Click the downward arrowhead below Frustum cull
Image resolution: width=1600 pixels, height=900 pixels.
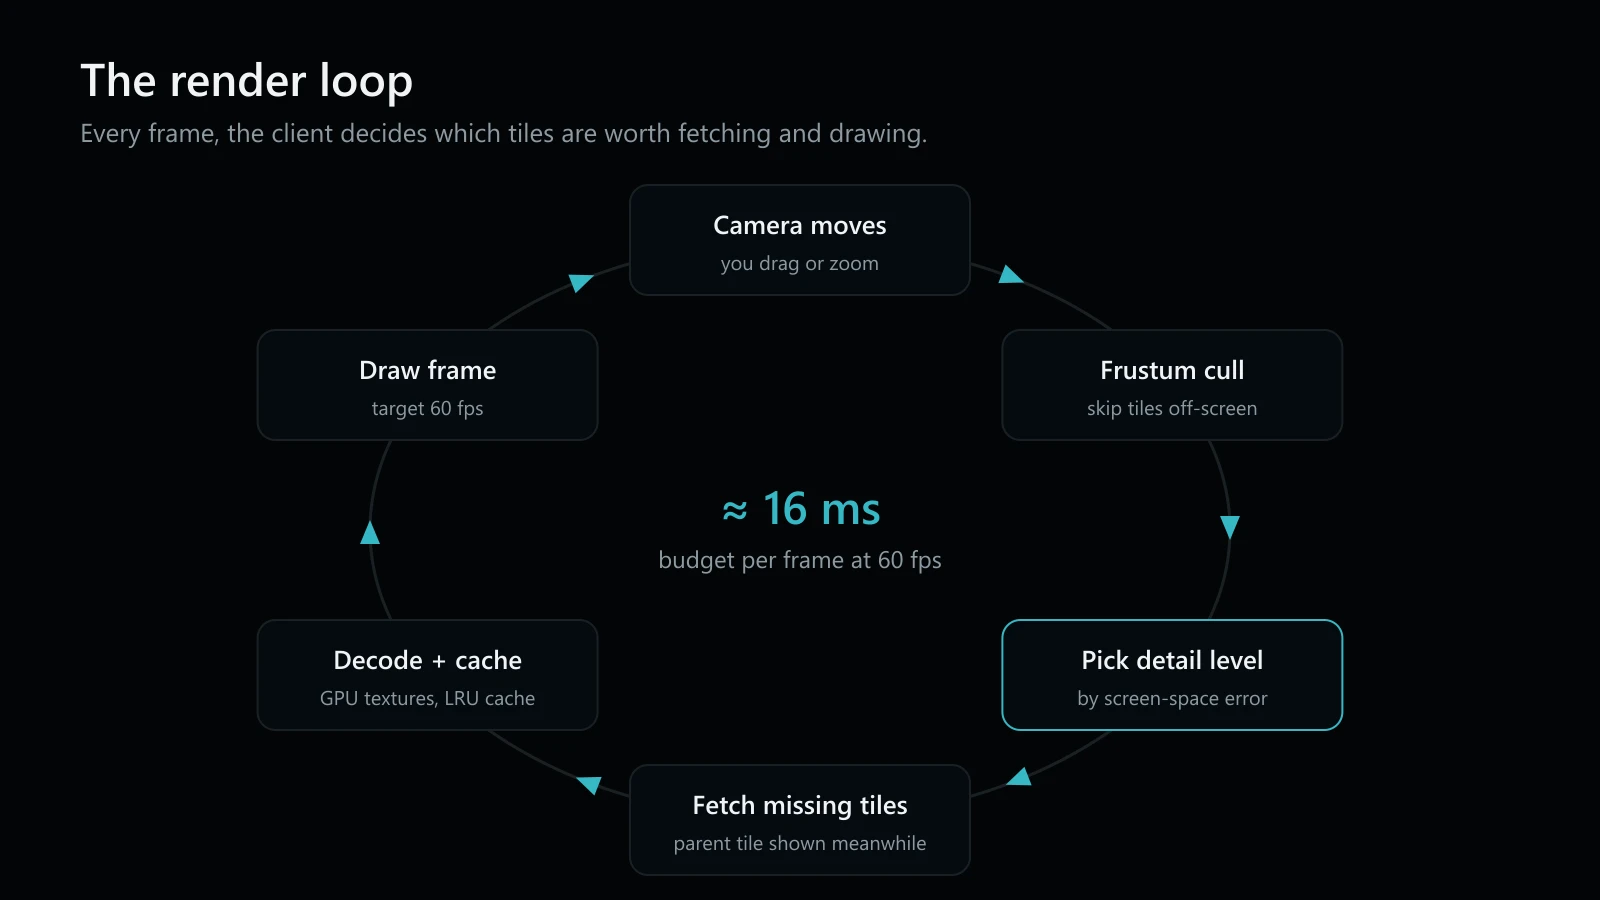tap(1230, 528)
